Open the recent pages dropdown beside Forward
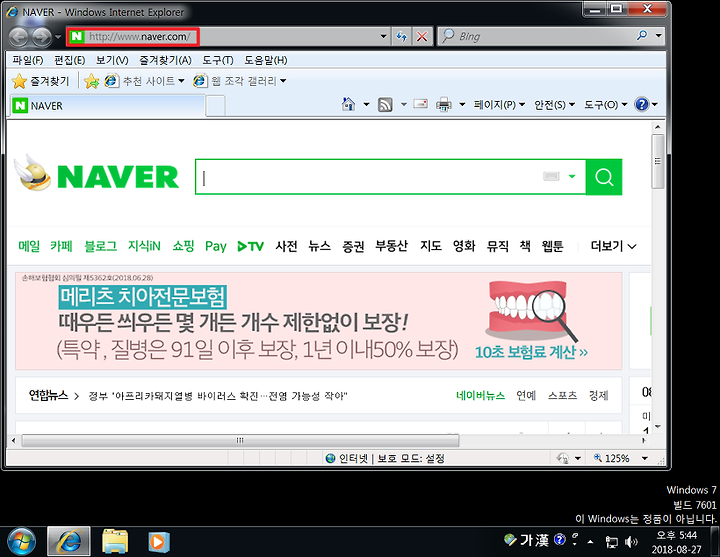Image resolution: width=720 pixels, height=557 pixels. point(58,36)
